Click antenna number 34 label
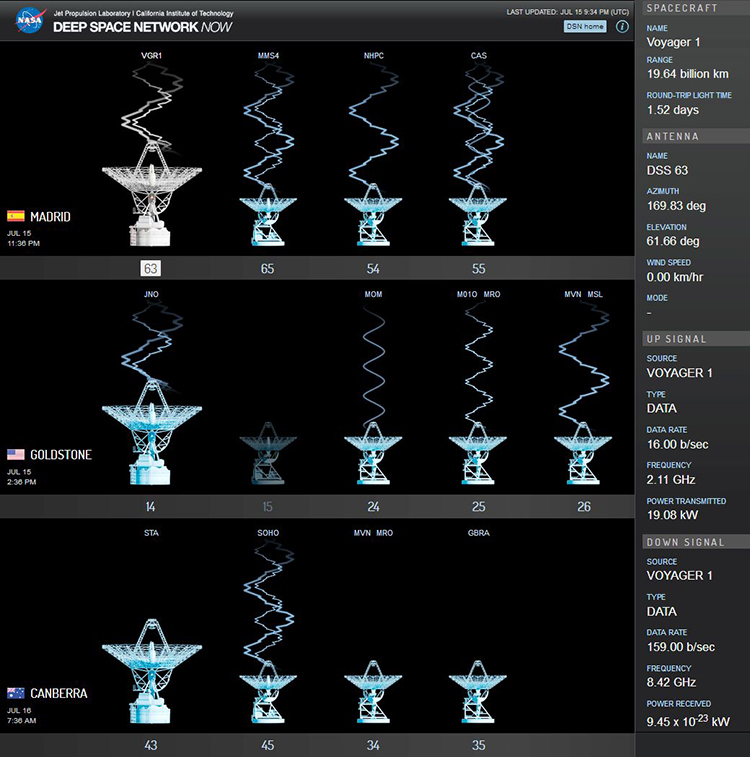750x757 pixels. point(373,745)
